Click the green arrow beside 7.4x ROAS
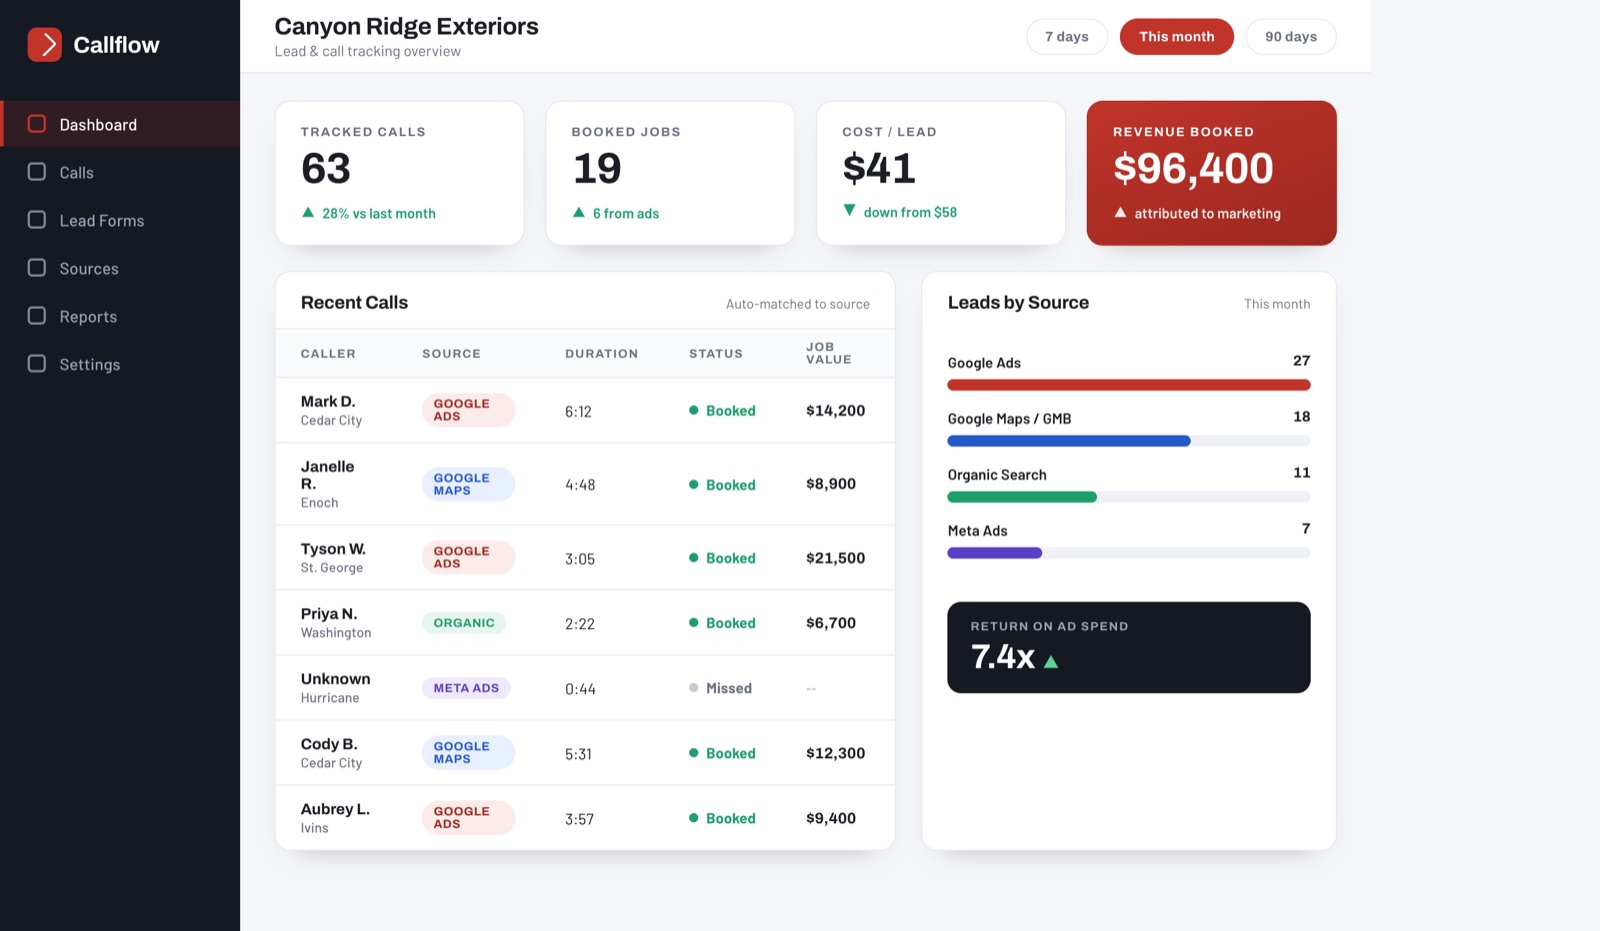1600x931 pixels. pos(1051,661)
